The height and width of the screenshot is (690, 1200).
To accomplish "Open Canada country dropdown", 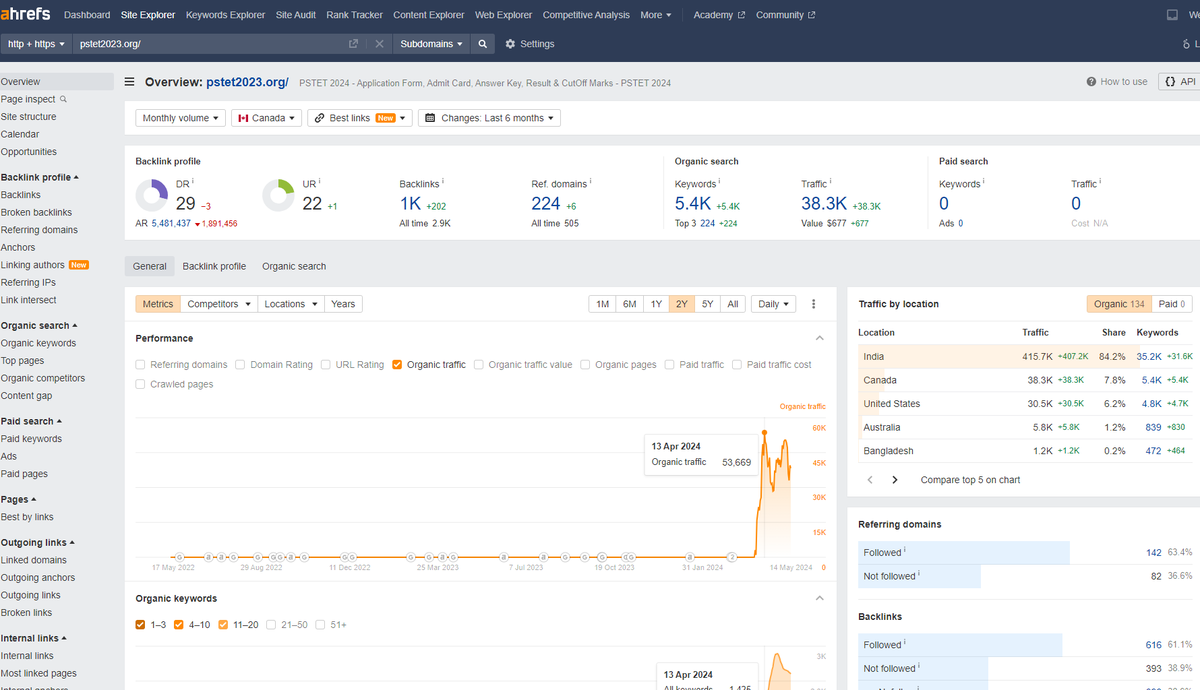I will (x=267, y=118).
